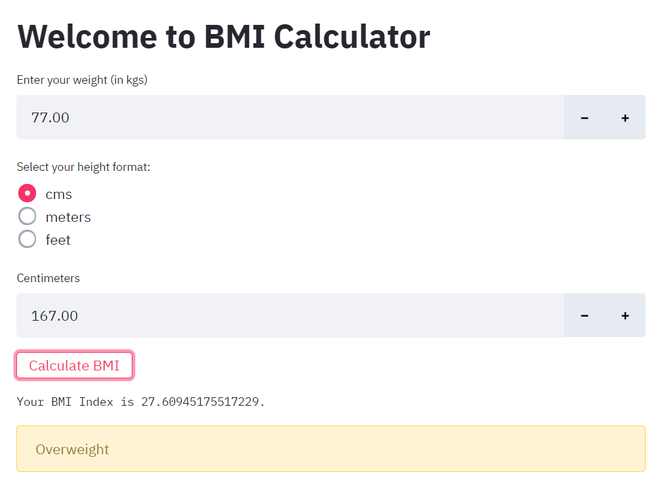The image size is (660, 483).
Task: Focus the Centimeters field showing 167.00
Action: point(290,316)
